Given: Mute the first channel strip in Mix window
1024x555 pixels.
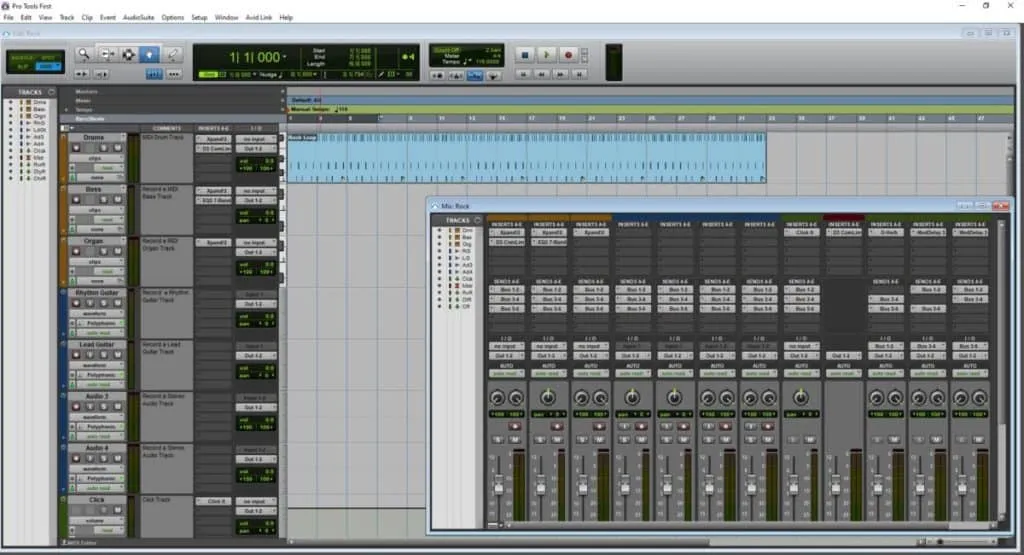Looking at the screenshot, I should pos(515,440).
